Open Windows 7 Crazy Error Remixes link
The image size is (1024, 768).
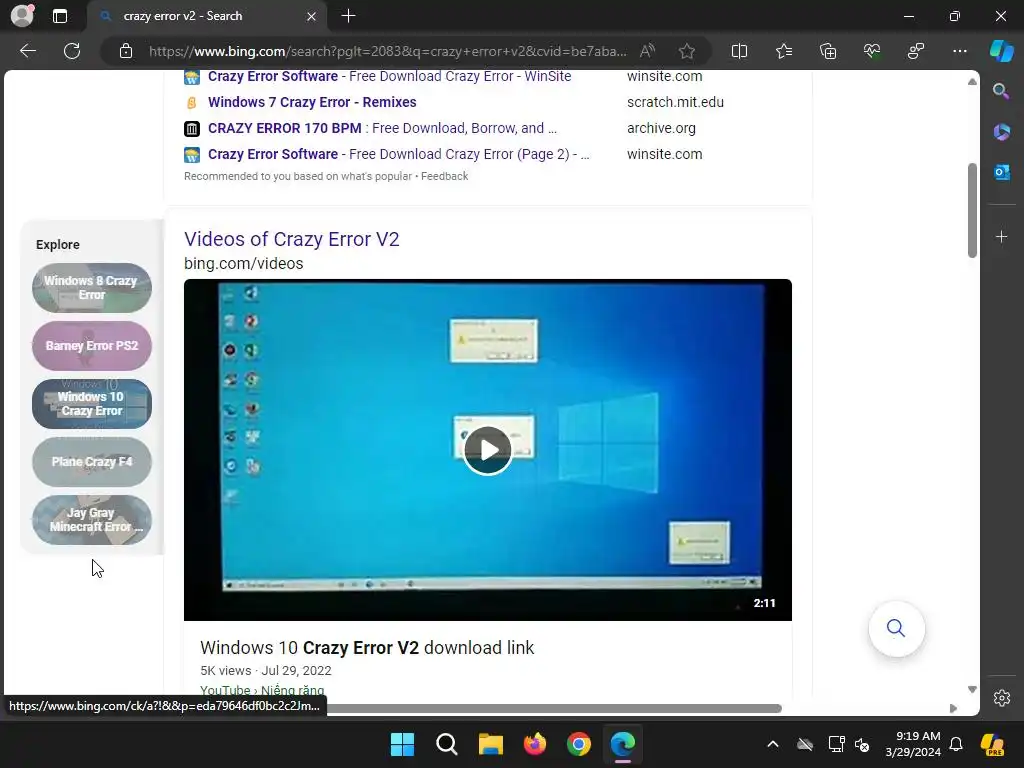[x=312, y=103]
